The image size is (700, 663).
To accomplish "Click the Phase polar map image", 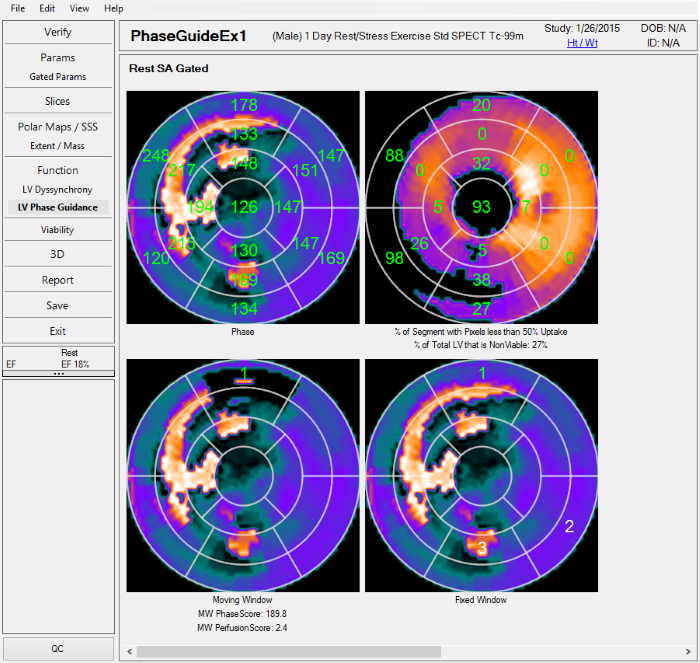I will tap(243, 207).
